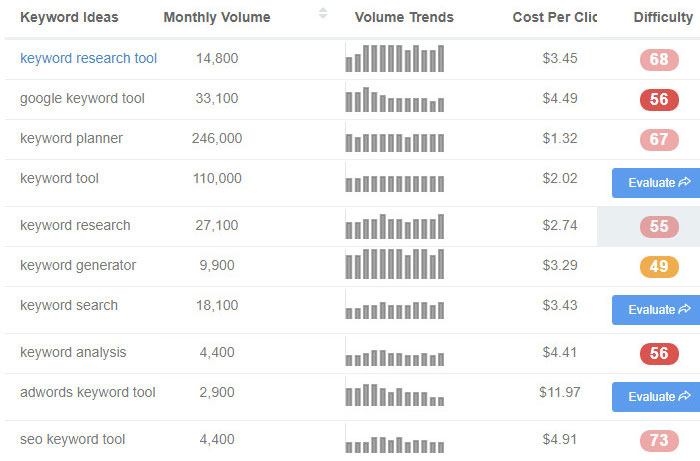Click the keyword generator trend chart
Screen dimensions: 700x461
pos(395,264)
